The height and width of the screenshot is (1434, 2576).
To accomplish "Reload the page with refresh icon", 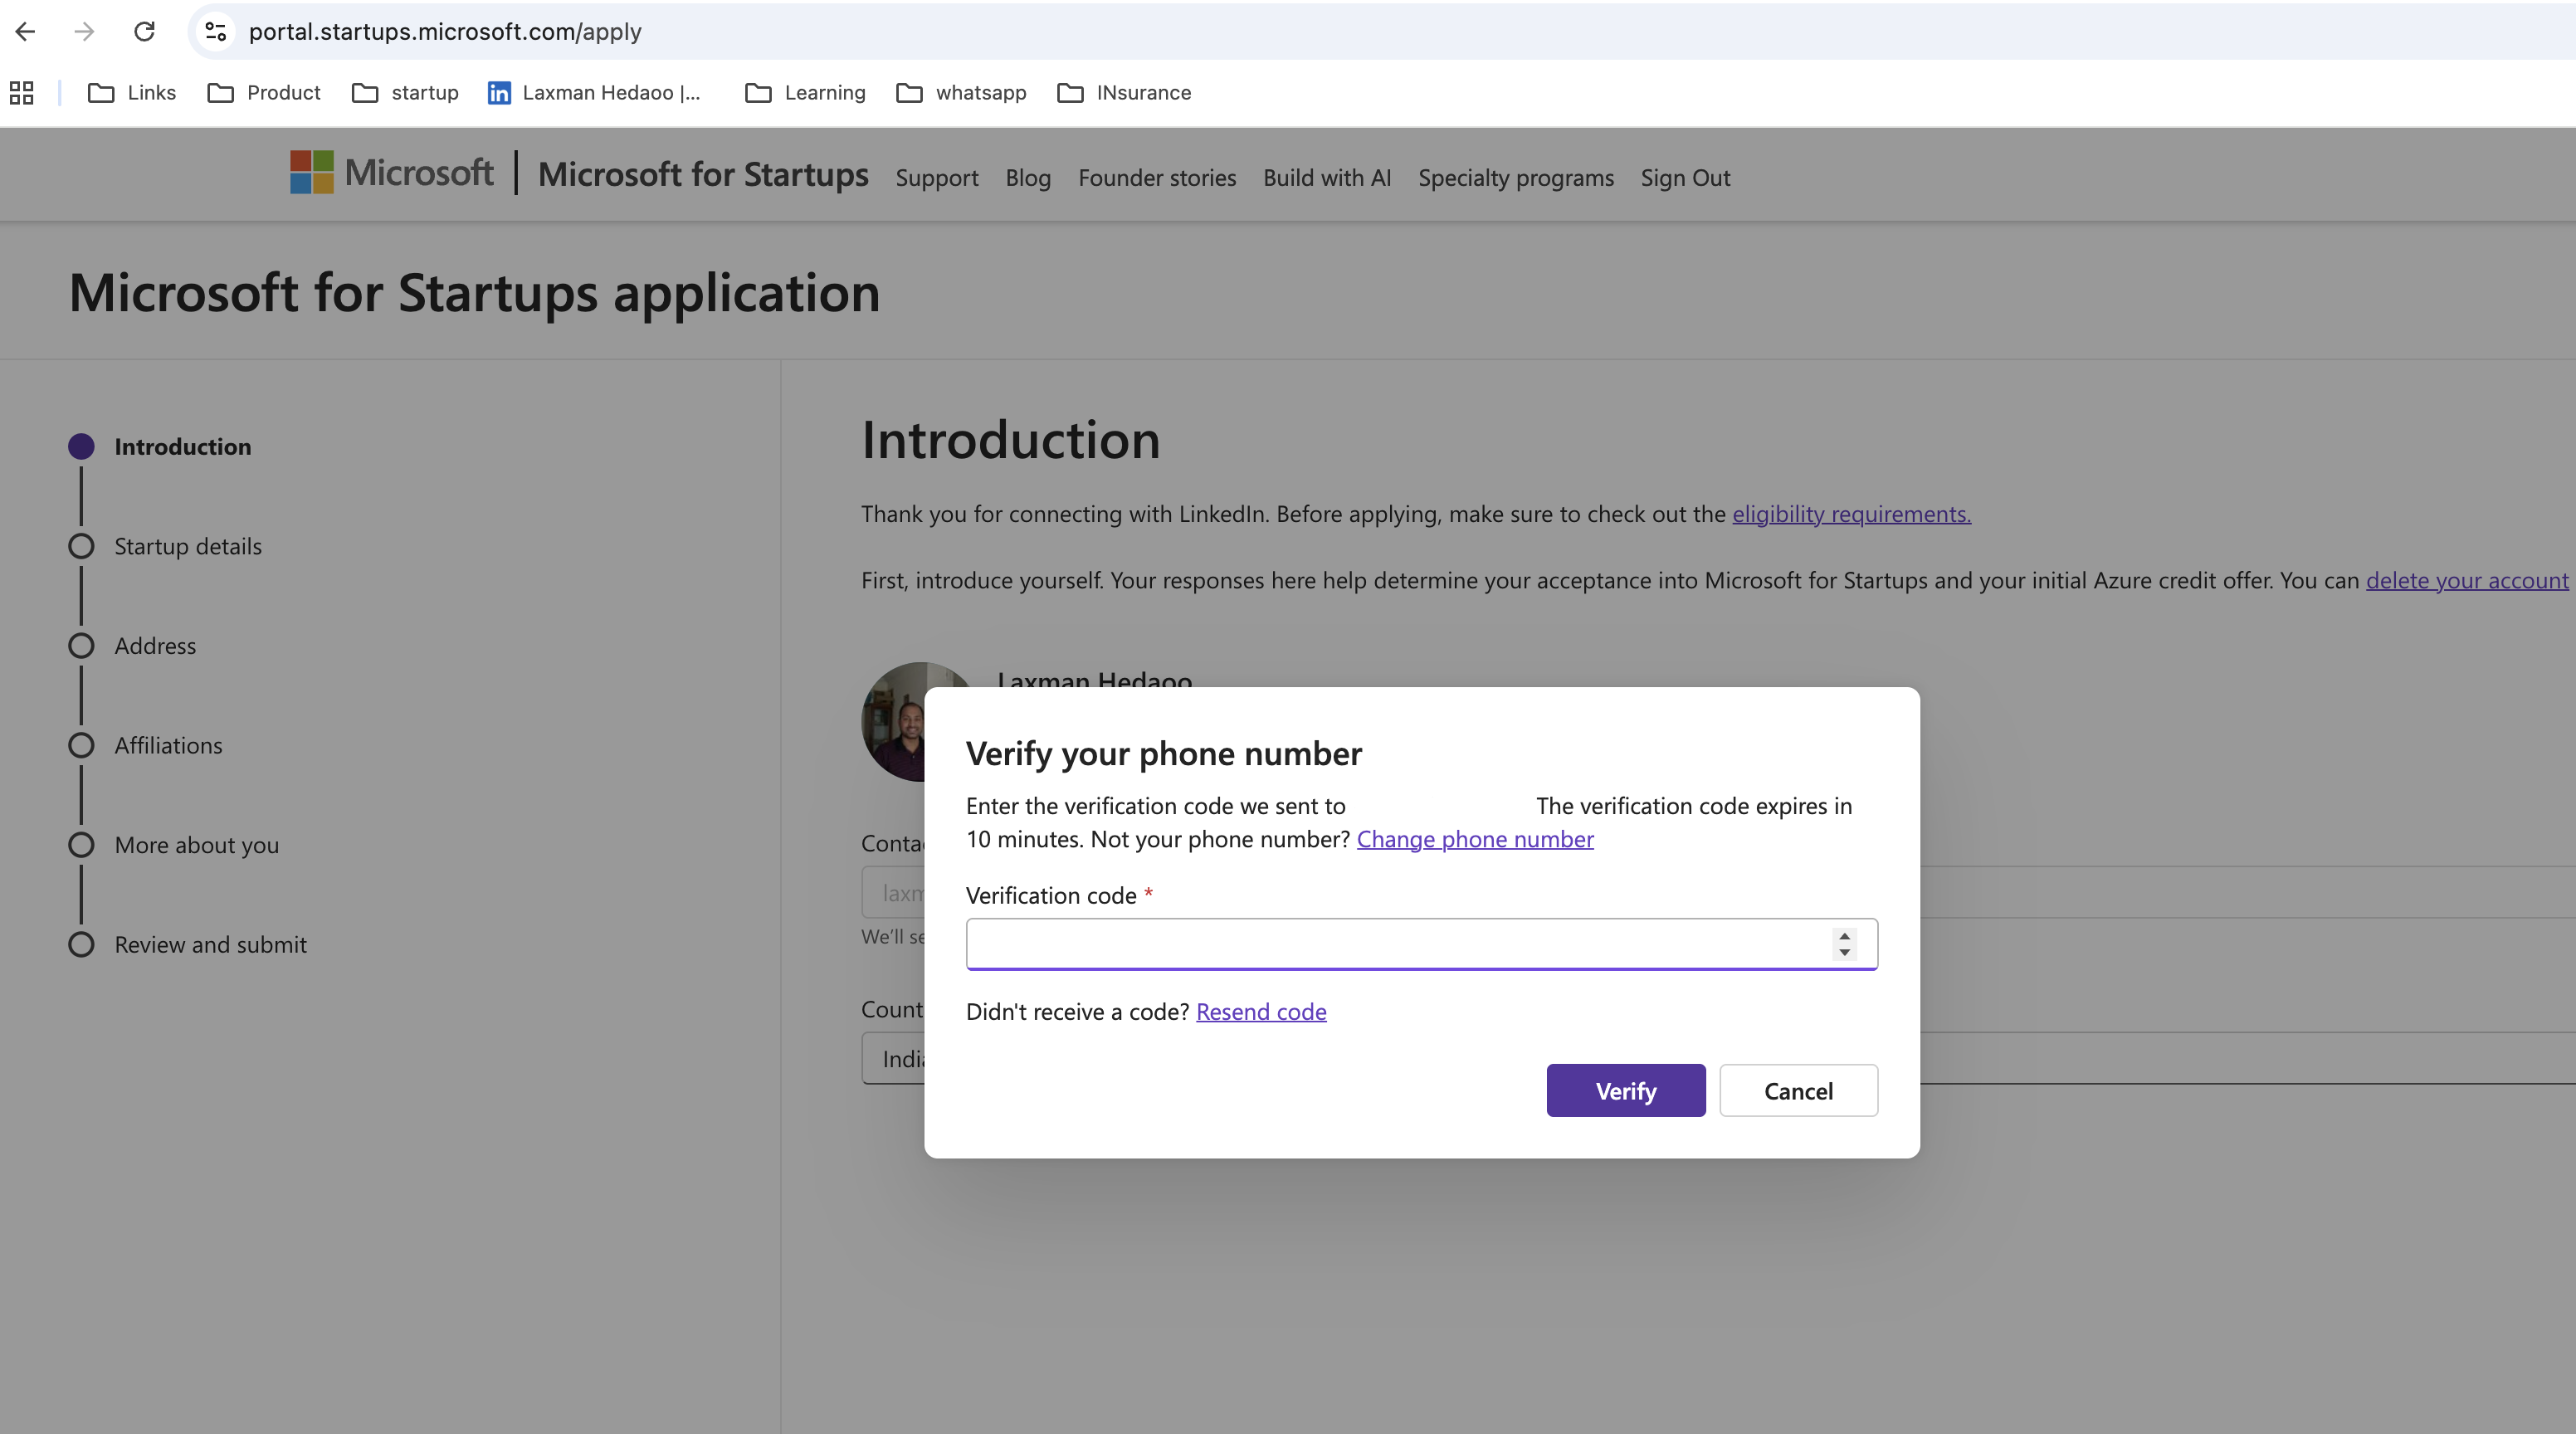I will coord(144,31).
